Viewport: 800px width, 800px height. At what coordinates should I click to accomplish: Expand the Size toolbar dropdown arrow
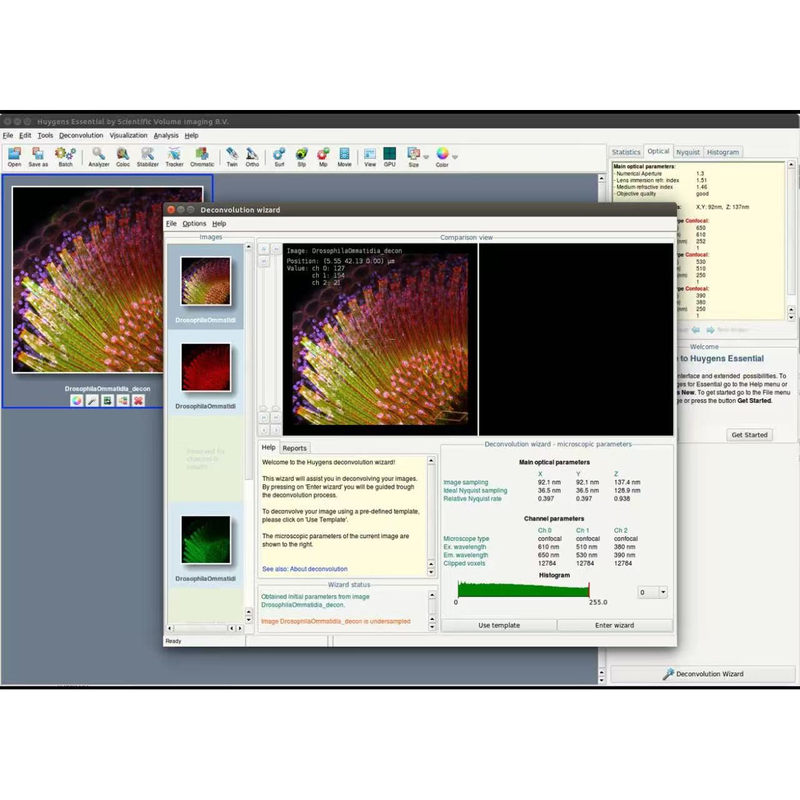coord(426,157)
